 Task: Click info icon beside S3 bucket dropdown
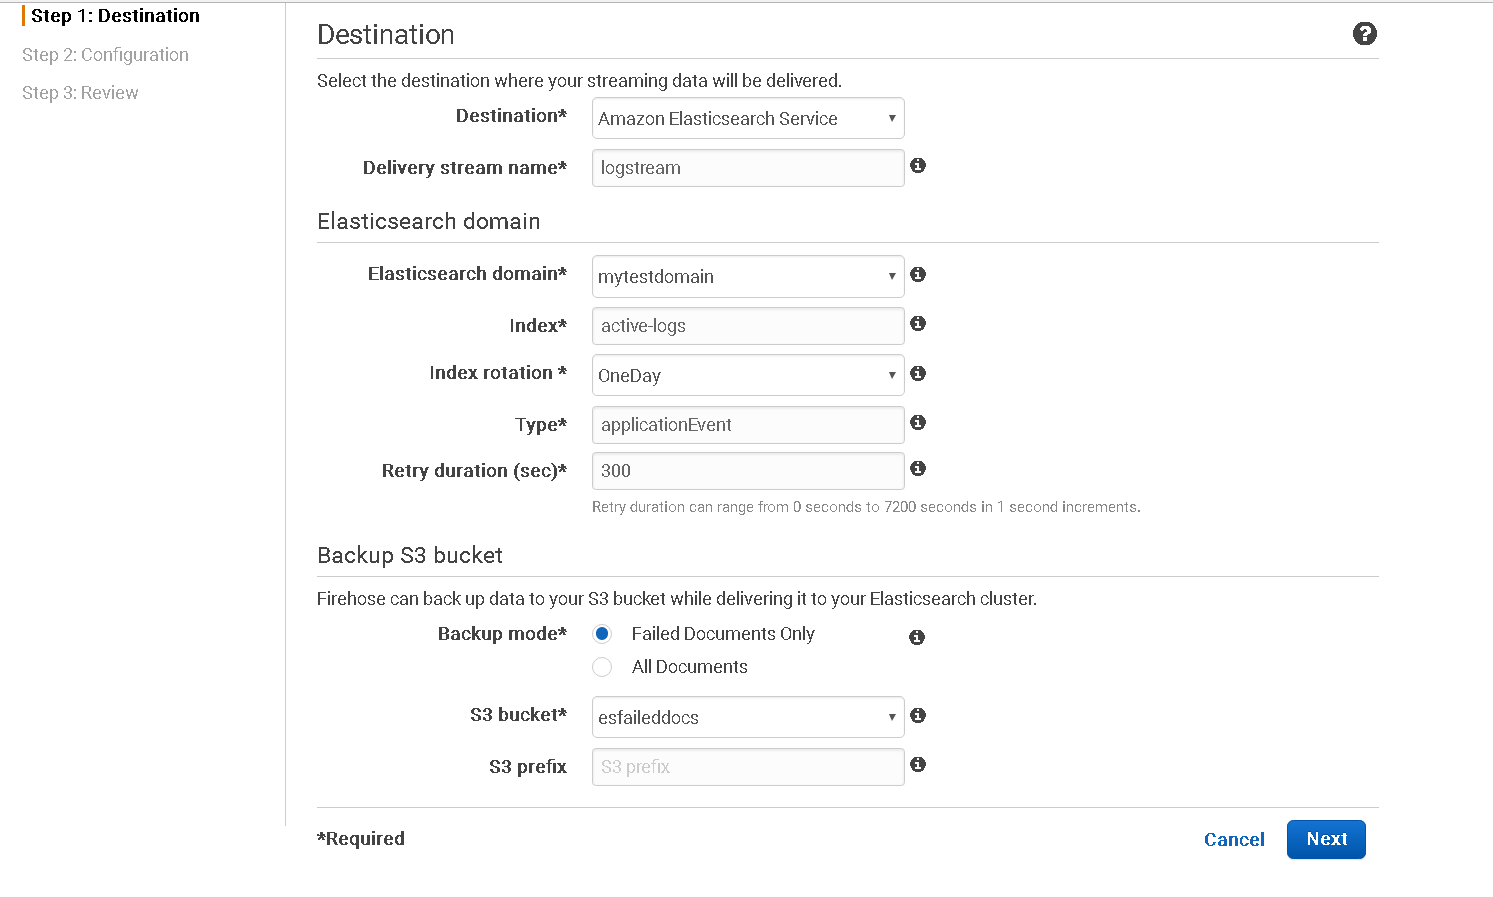(x=918, y=715)
